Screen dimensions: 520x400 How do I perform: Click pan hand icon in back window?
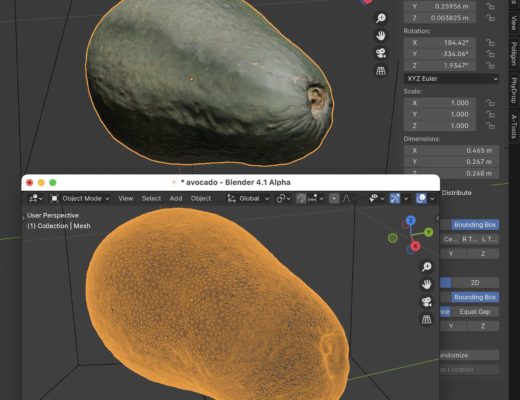point(381,35)
